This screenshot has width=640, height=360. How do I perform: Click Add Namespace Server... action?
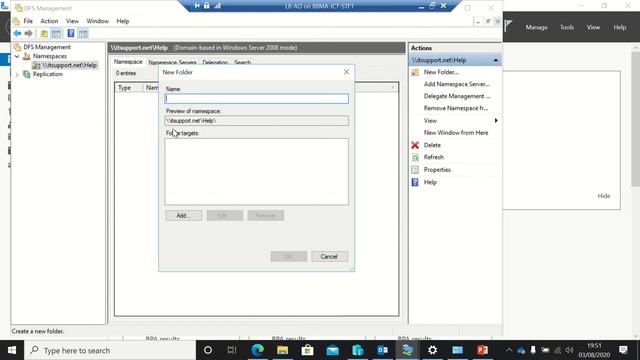456,84
